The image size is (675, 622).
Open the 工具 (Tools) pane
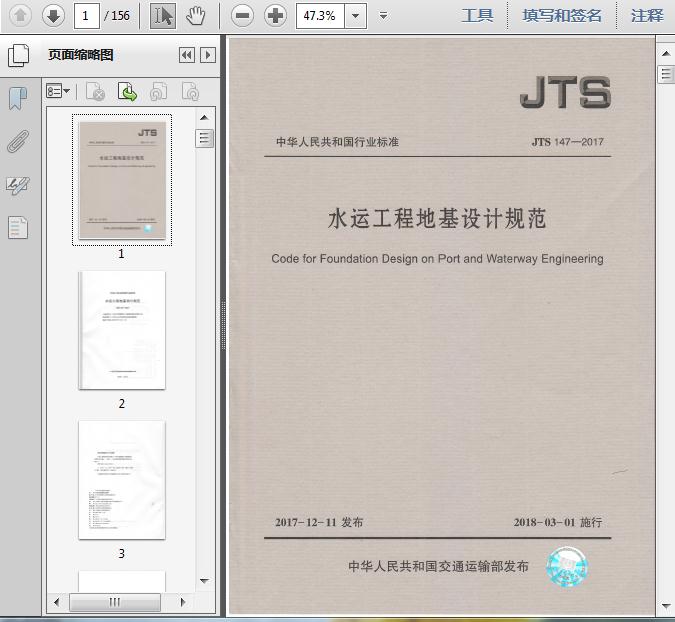477,15
